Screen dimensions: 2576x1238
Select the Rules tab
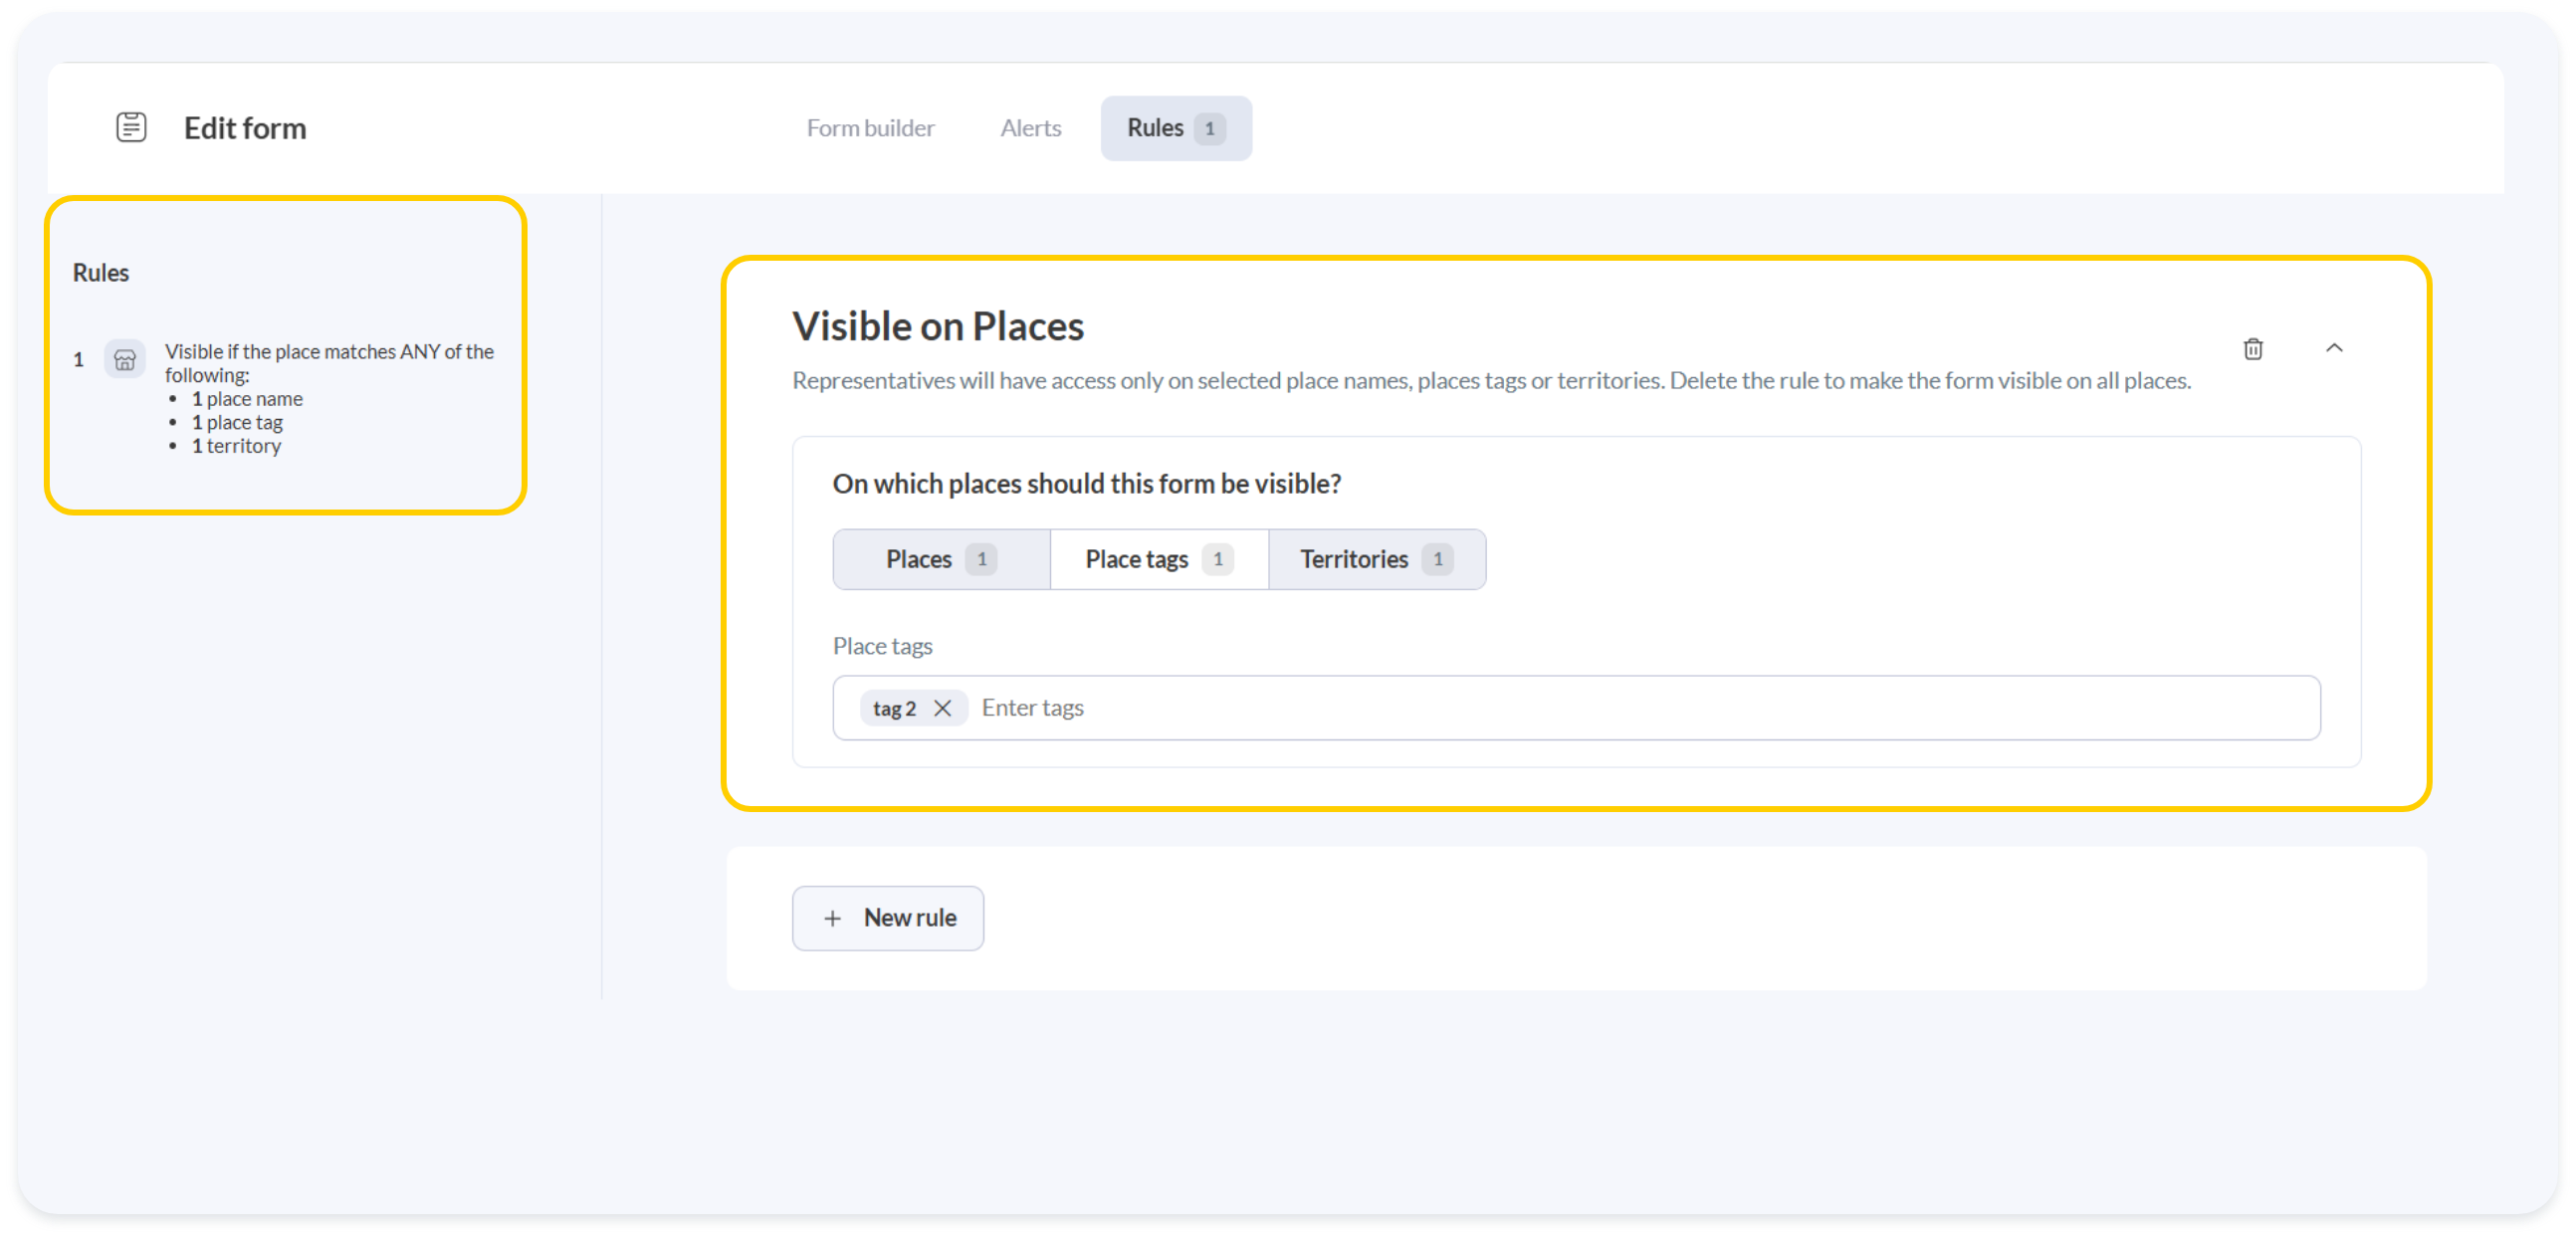1155,128
